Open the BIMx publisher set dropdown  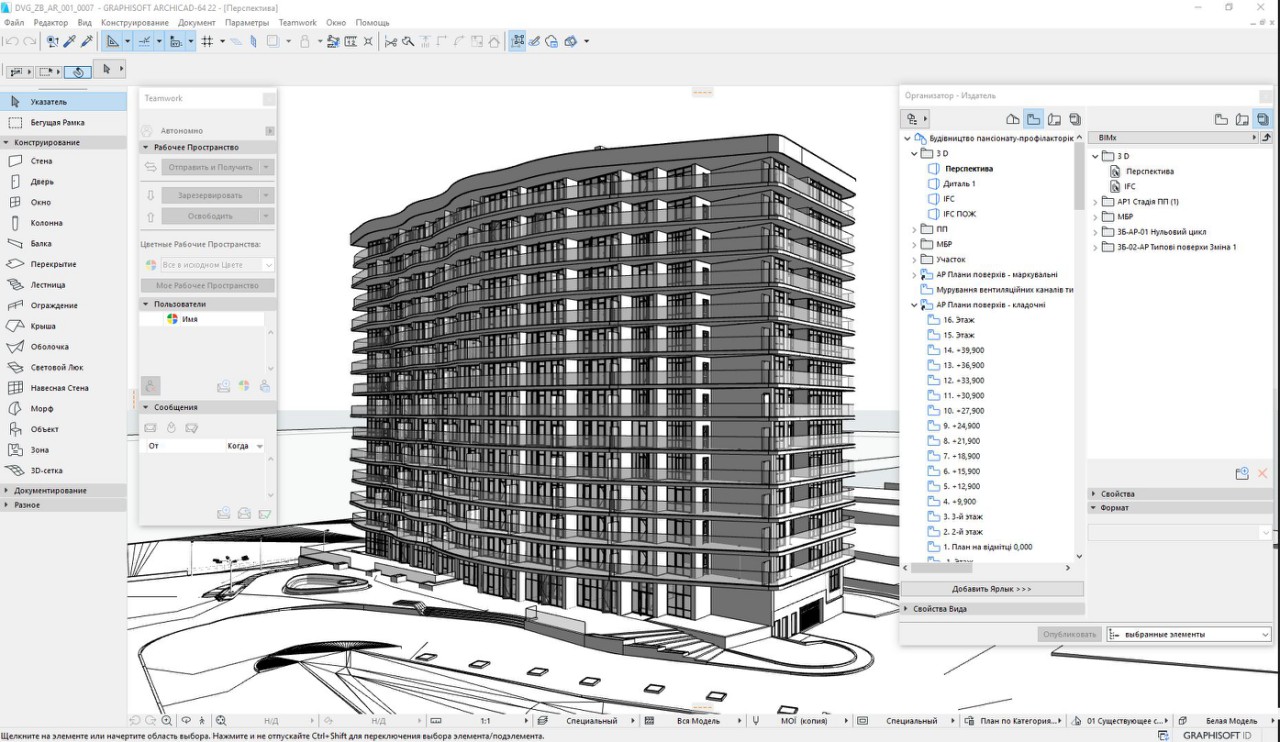[x=1172, y=137]
